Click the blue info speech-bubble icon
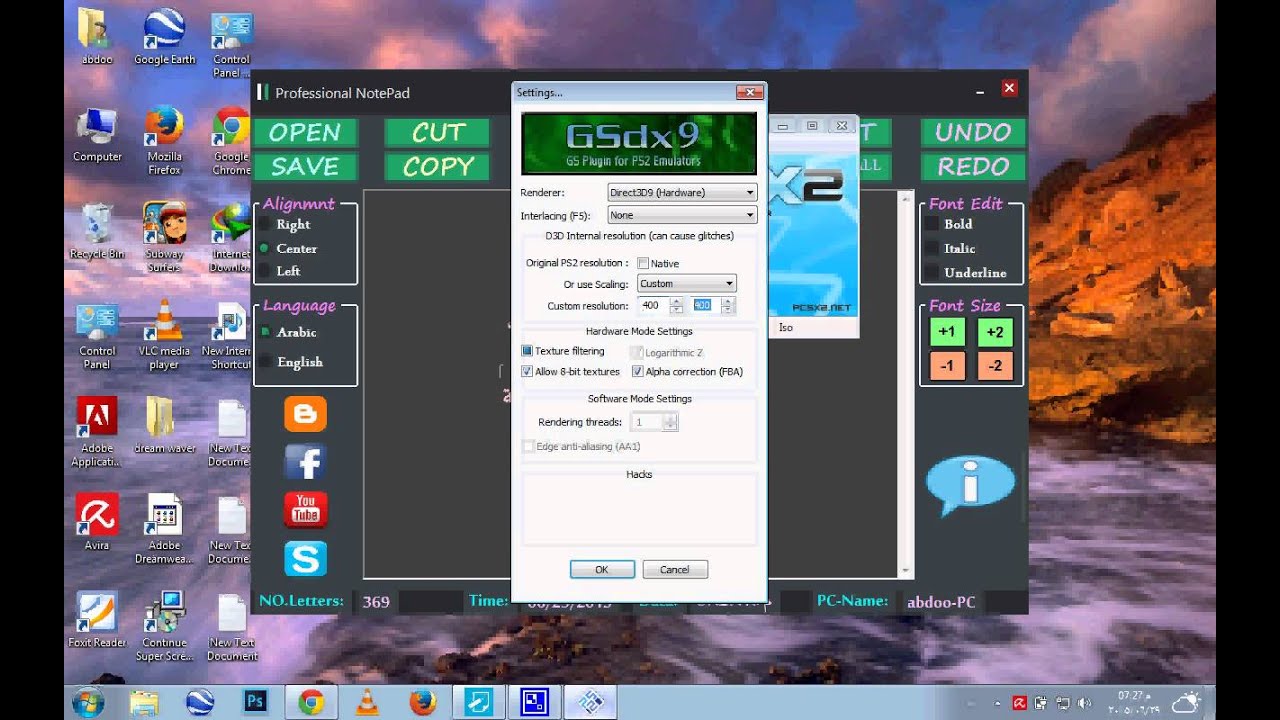The image size is (1280, 720). (970, 485)
